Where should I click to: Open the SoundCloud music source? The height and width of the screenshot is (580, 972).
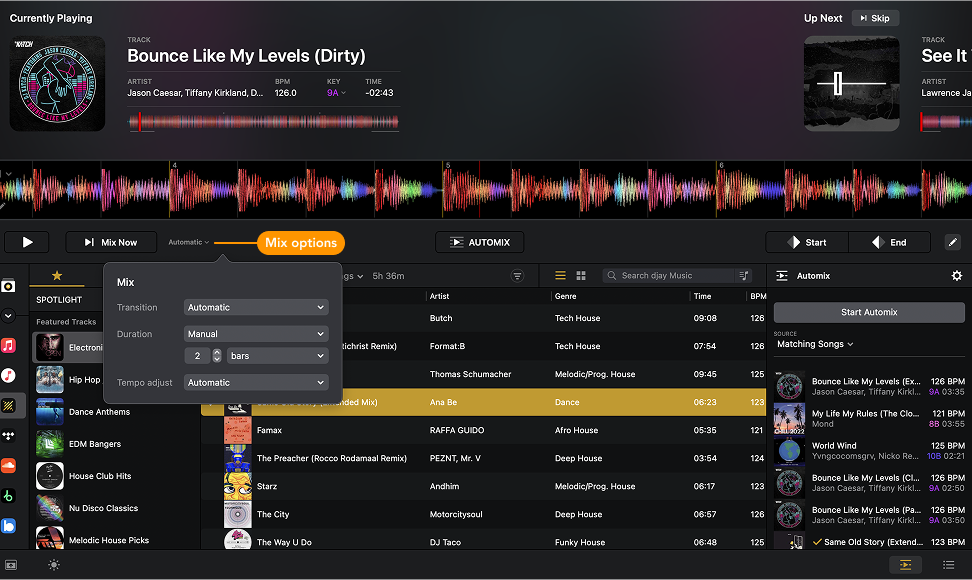pos(8,465)
